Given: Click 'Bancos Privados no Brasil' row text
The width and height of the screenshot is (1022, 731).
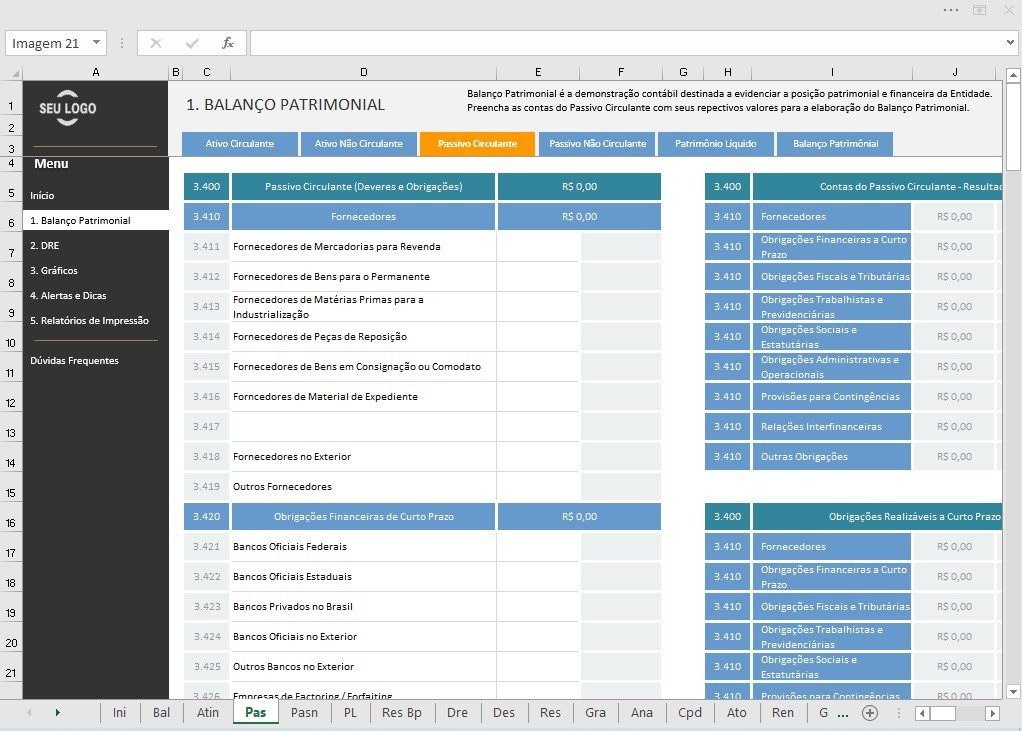Looking at the screenshot, I should (293, 607).
